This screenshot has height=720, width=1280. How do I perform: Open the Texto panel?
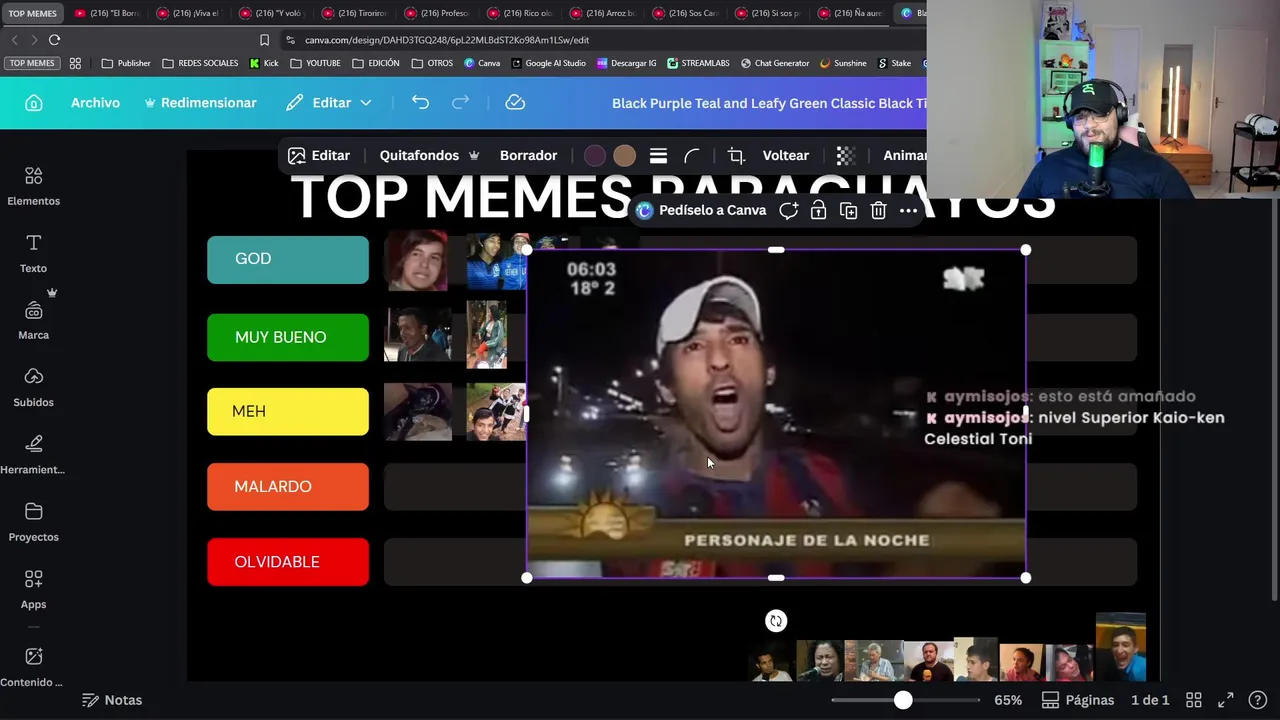tap(33, 254)
